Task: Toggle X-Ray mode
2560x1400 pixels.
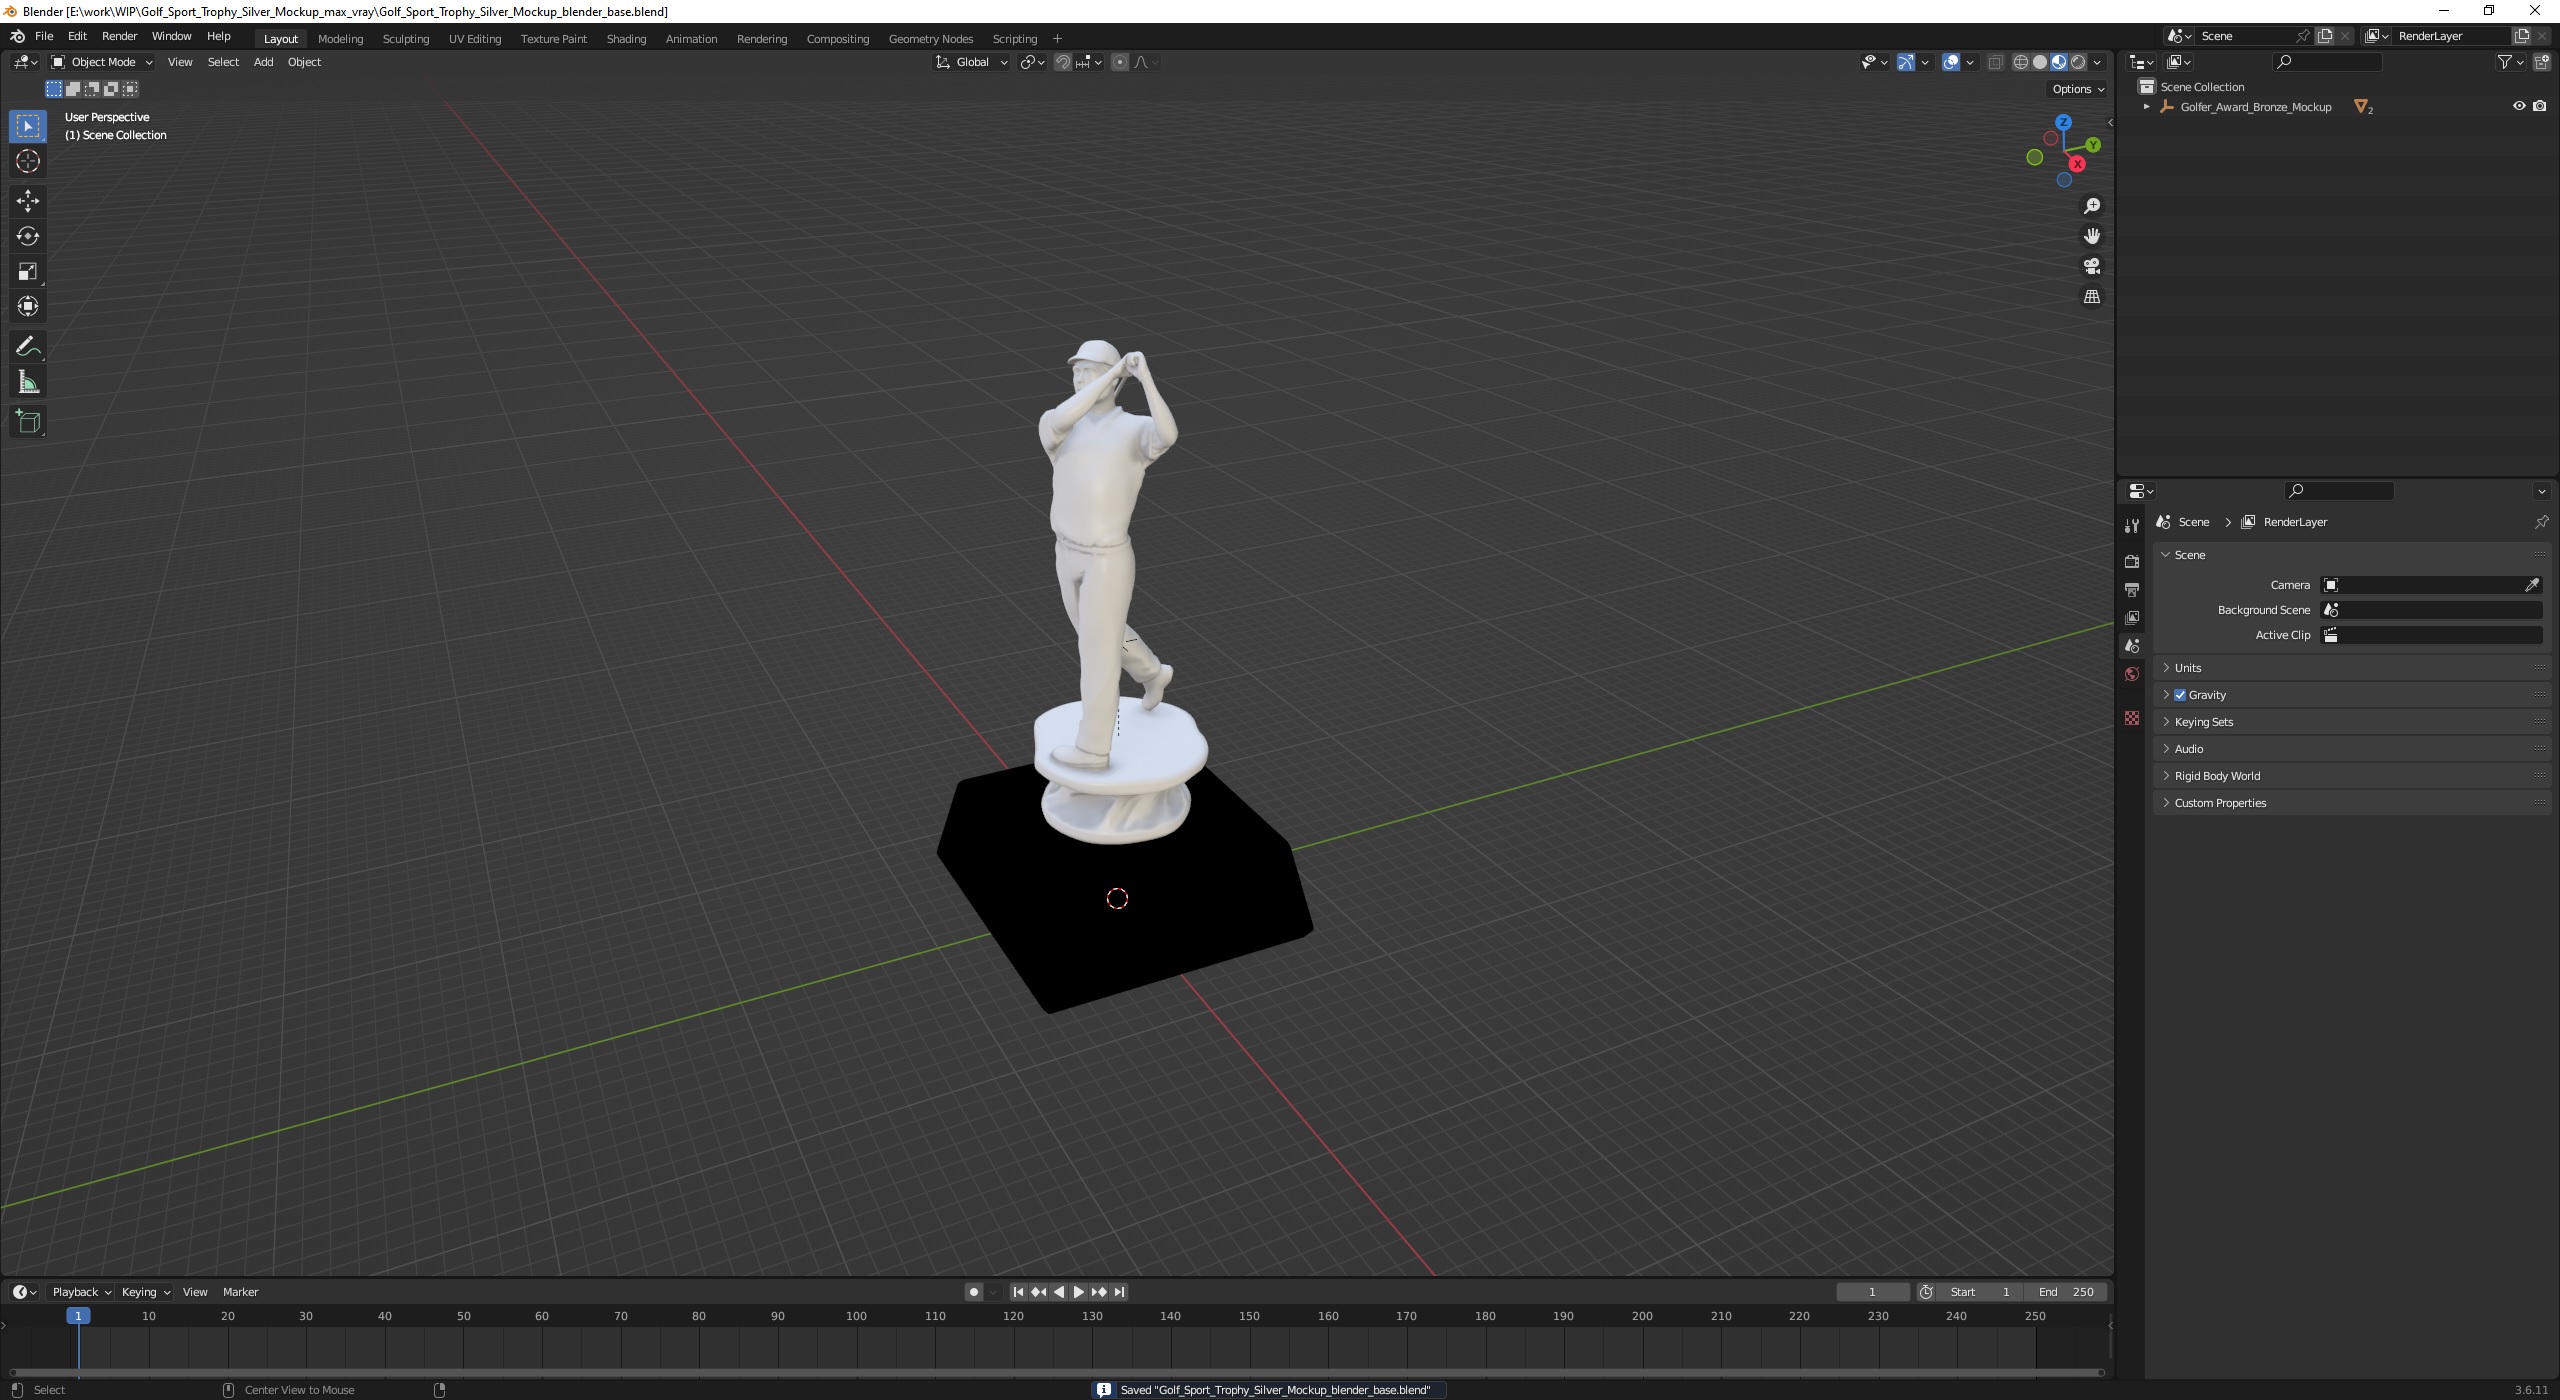Action: pyautogui.click(x=1995, y=62)
